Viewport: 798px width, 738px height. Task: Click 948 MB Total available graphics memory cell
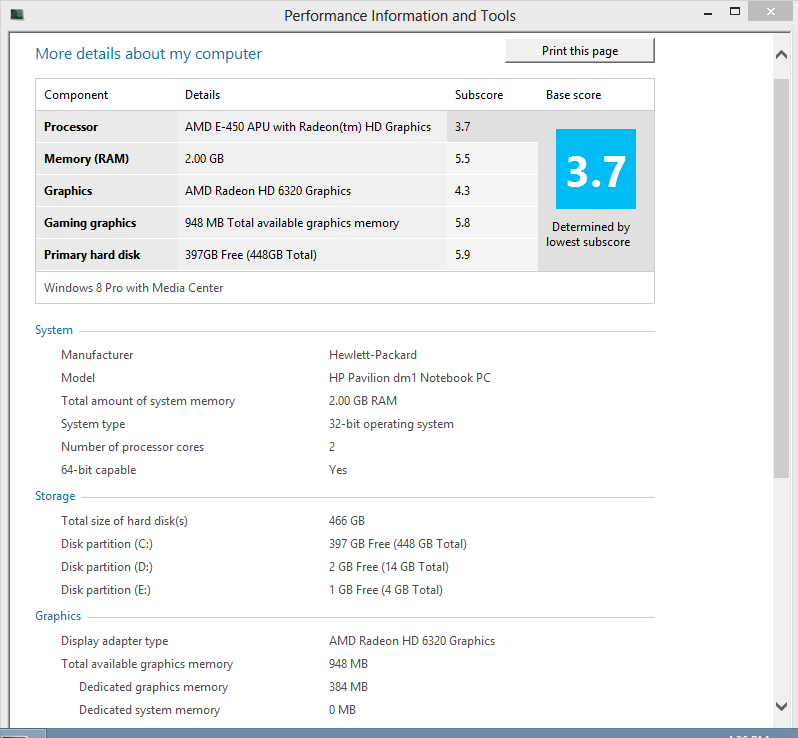coord(292,223)
